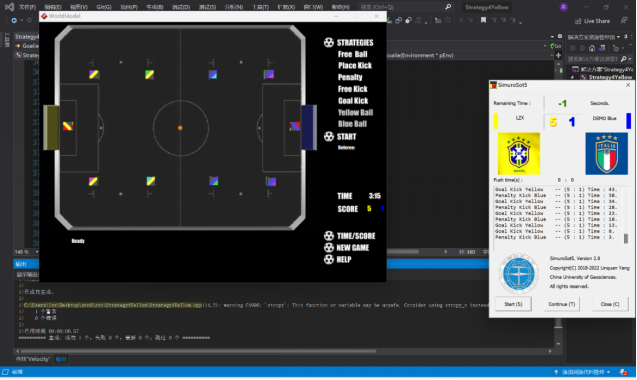Expand the Strategy4Yellow project tree node
The height and width of the screenshot is (380, 637).
pos(572,77)
